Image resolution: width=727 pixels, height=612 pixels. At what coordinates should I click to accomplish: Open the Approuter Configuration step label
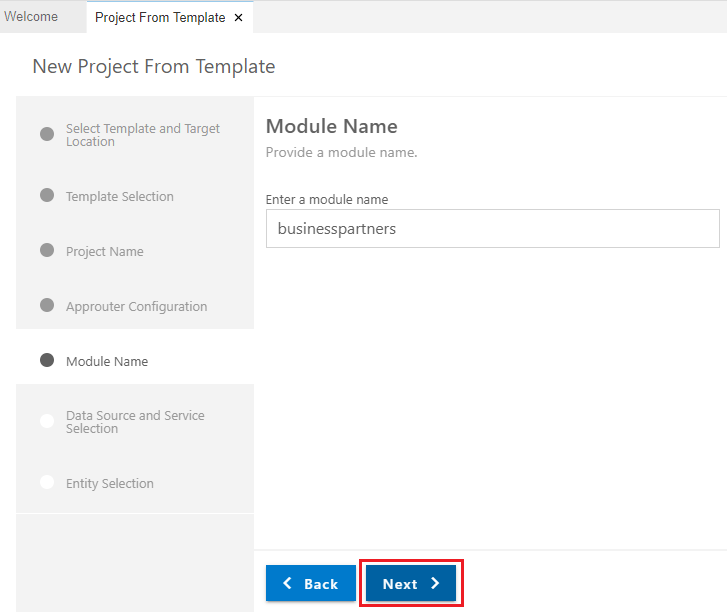(x=136, y=307)
